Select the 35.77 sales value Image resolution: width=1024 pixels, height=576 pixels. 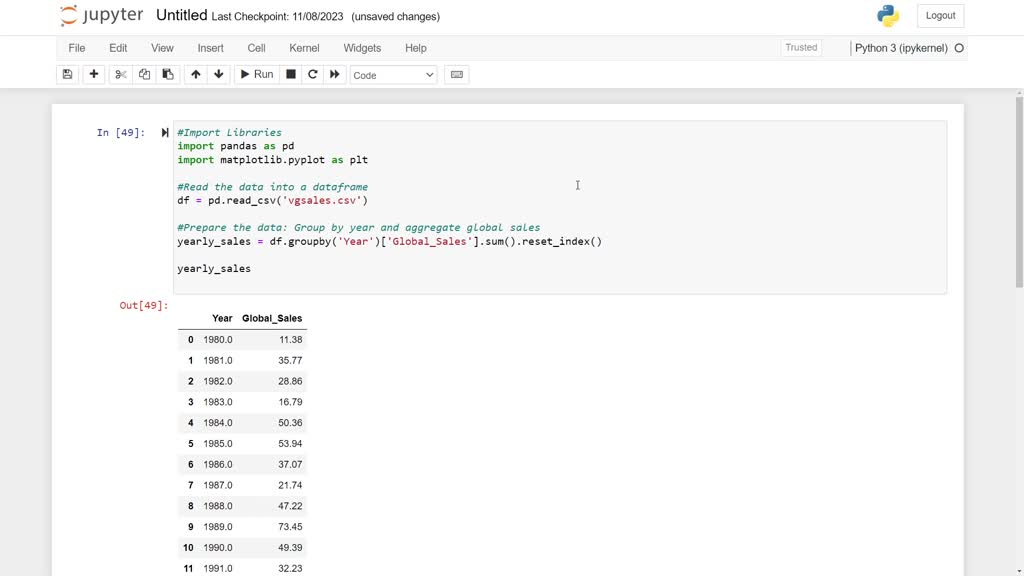(291, 360)
